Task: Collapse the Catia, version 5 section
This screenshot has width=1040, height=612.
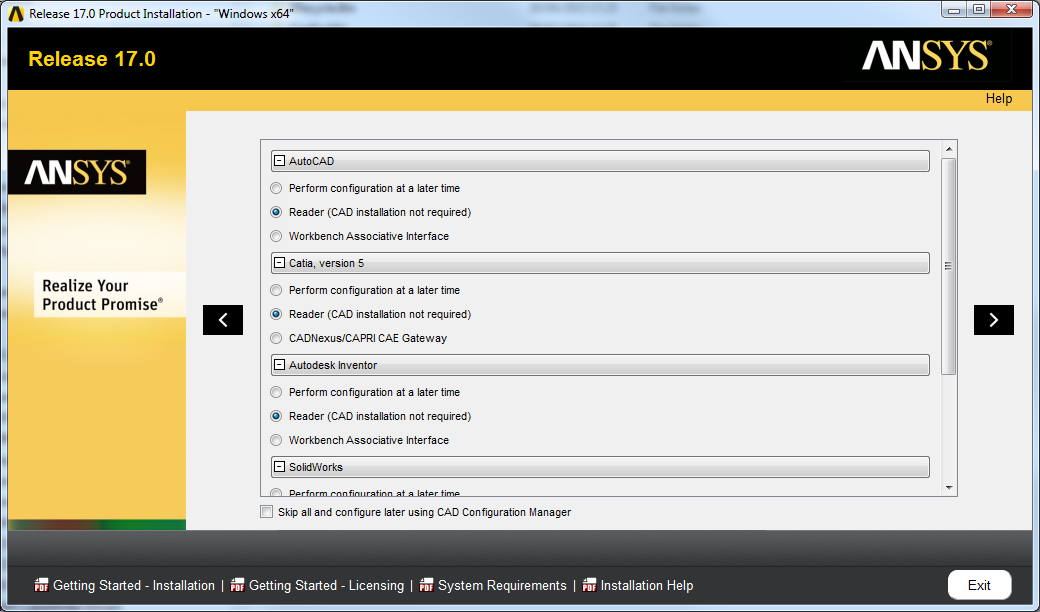Action: 280,263
